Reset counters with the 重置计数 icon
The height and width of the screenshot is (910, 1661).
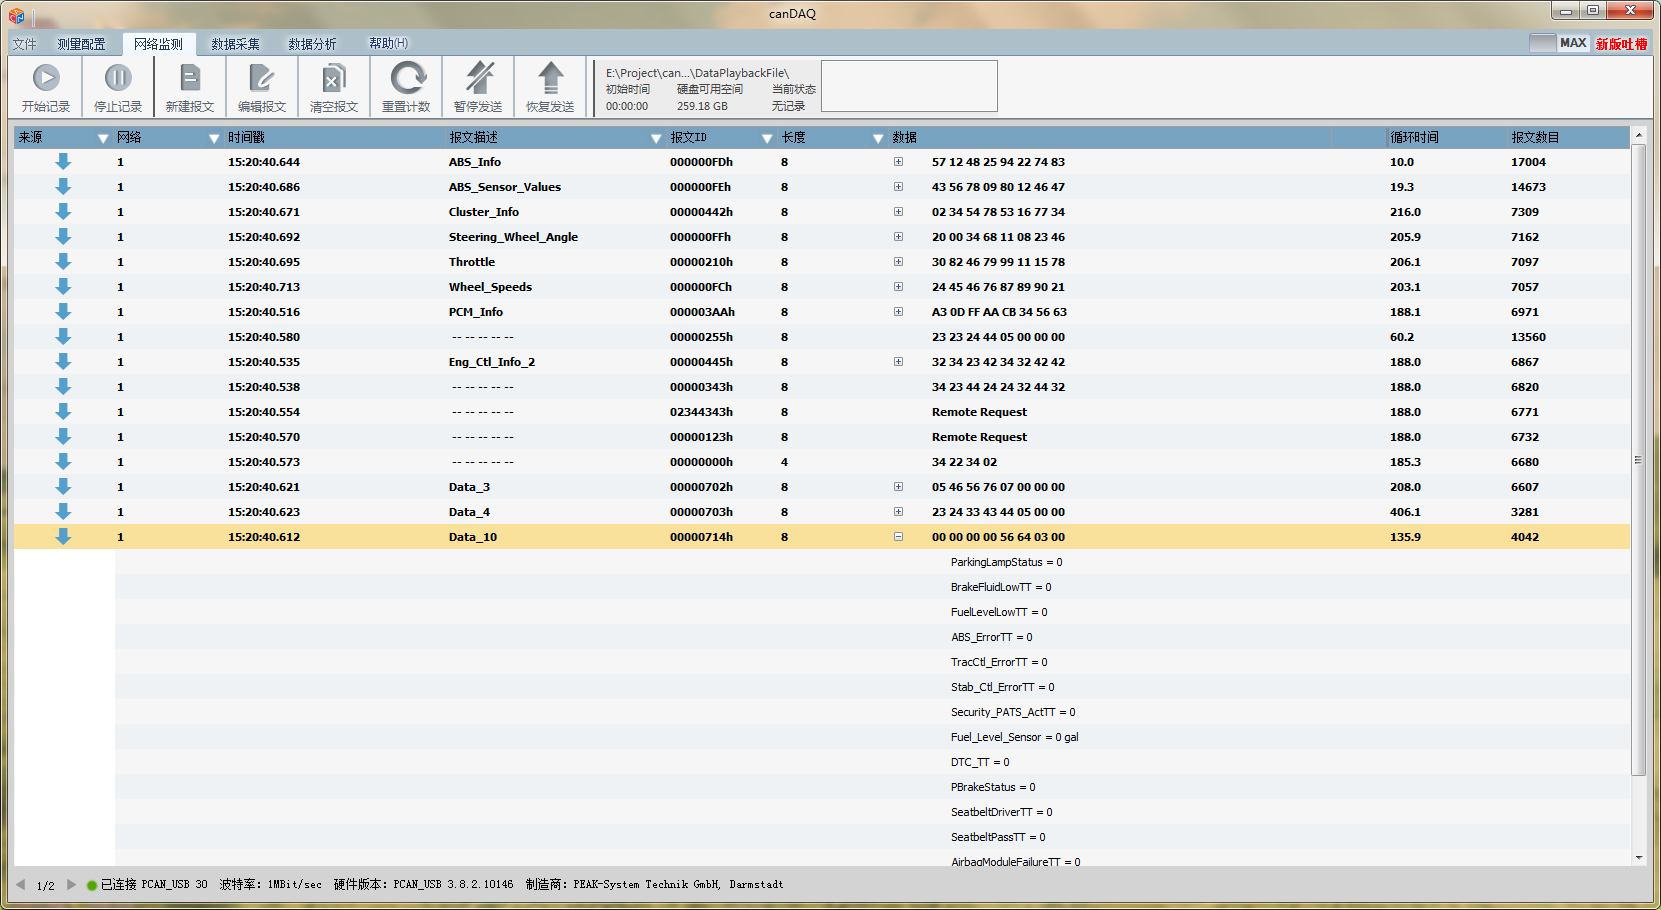pyautogui.click(x=406, y=78)
